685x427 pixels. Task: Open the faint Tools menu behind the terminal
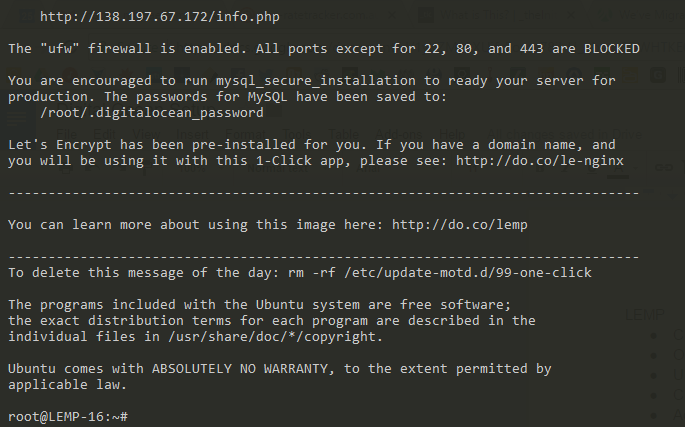point(297,134)
